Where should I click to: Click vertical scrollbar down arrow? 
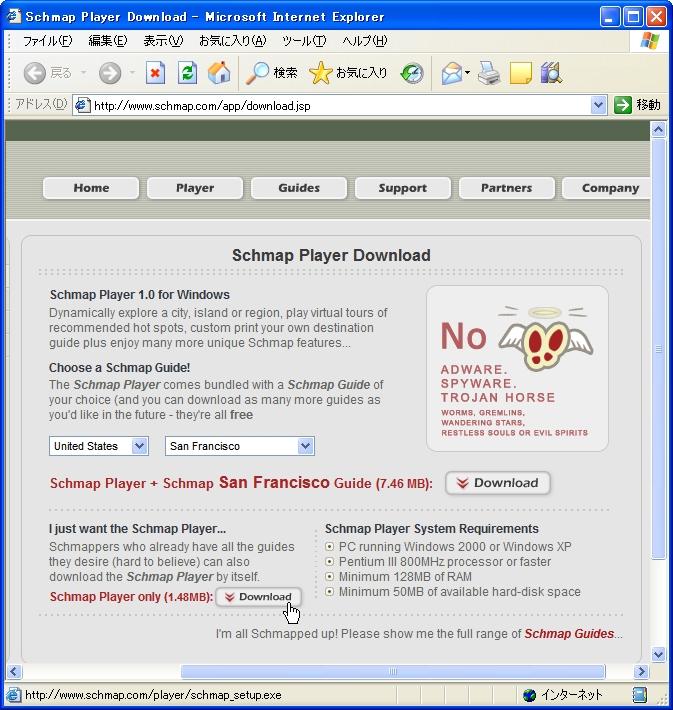[x=658, y=654]
